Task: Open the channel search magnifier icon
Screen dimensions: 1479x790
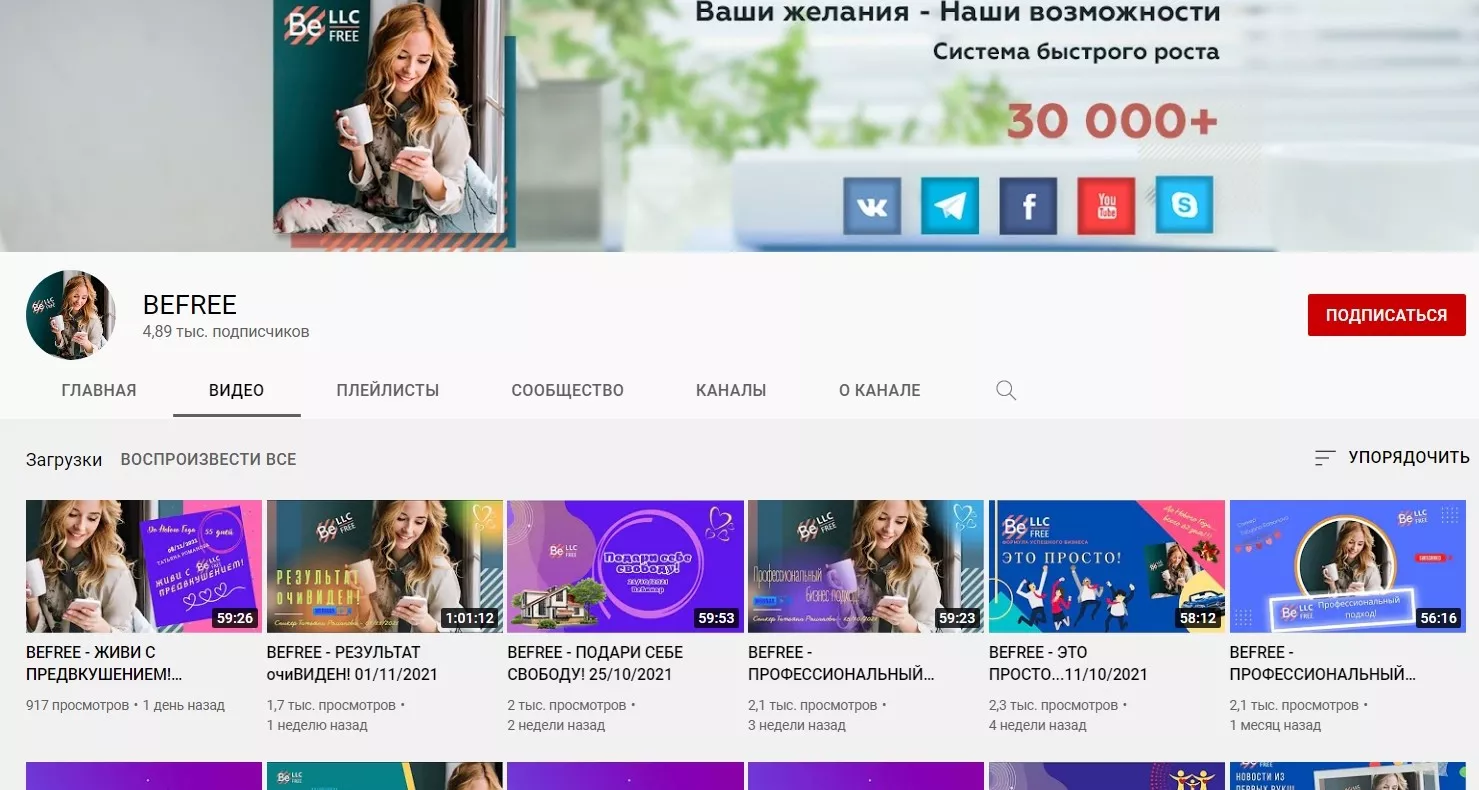Action: tap(1006, 390)
